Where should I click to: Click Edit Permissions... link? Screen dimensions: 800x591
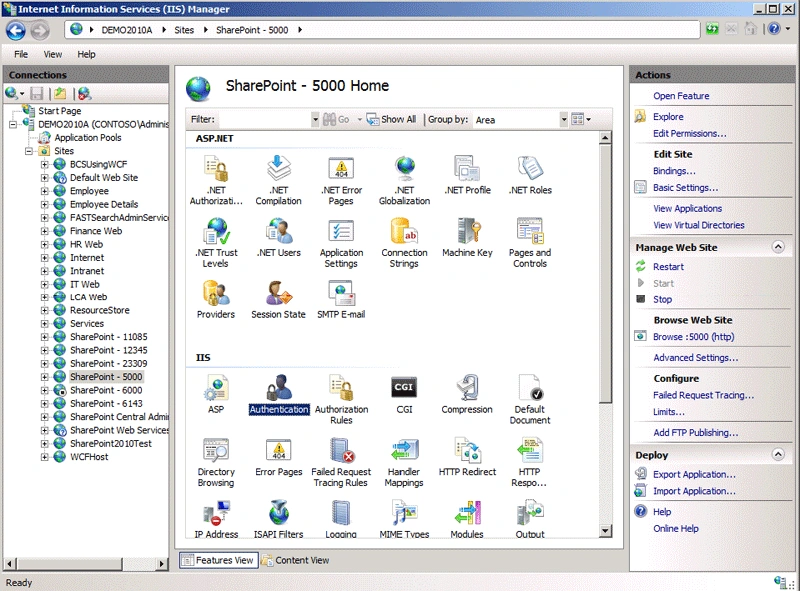[x=690, y=134]
